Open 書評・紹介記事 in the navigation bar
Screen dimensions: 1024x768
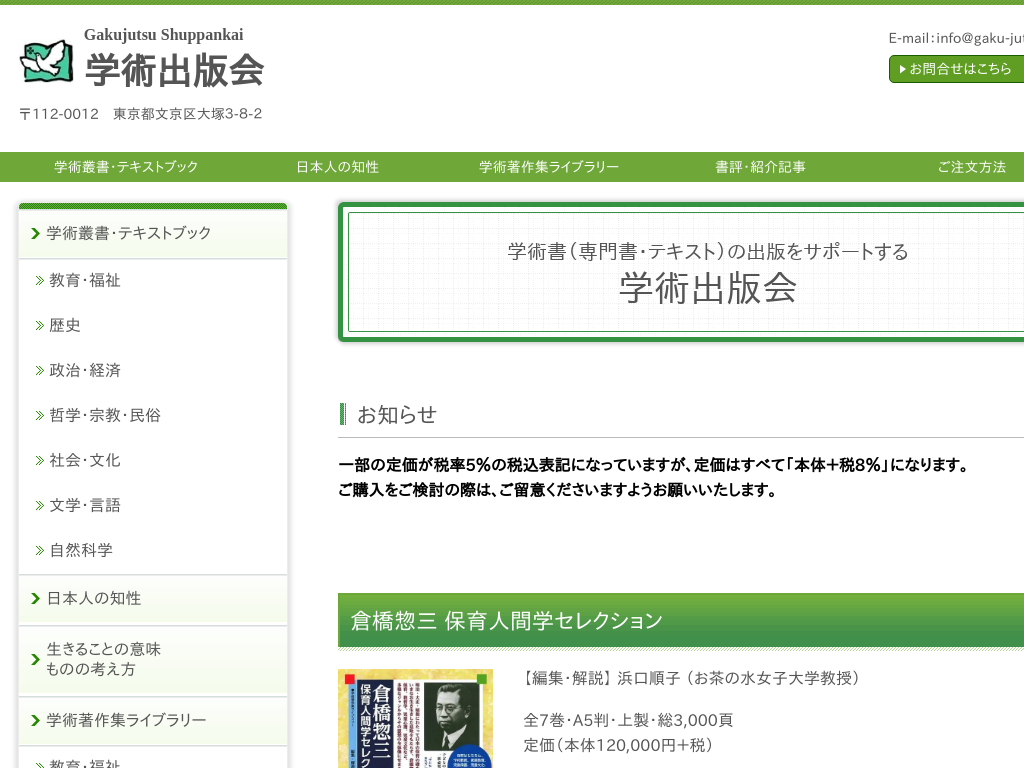[x=760, y=167]
